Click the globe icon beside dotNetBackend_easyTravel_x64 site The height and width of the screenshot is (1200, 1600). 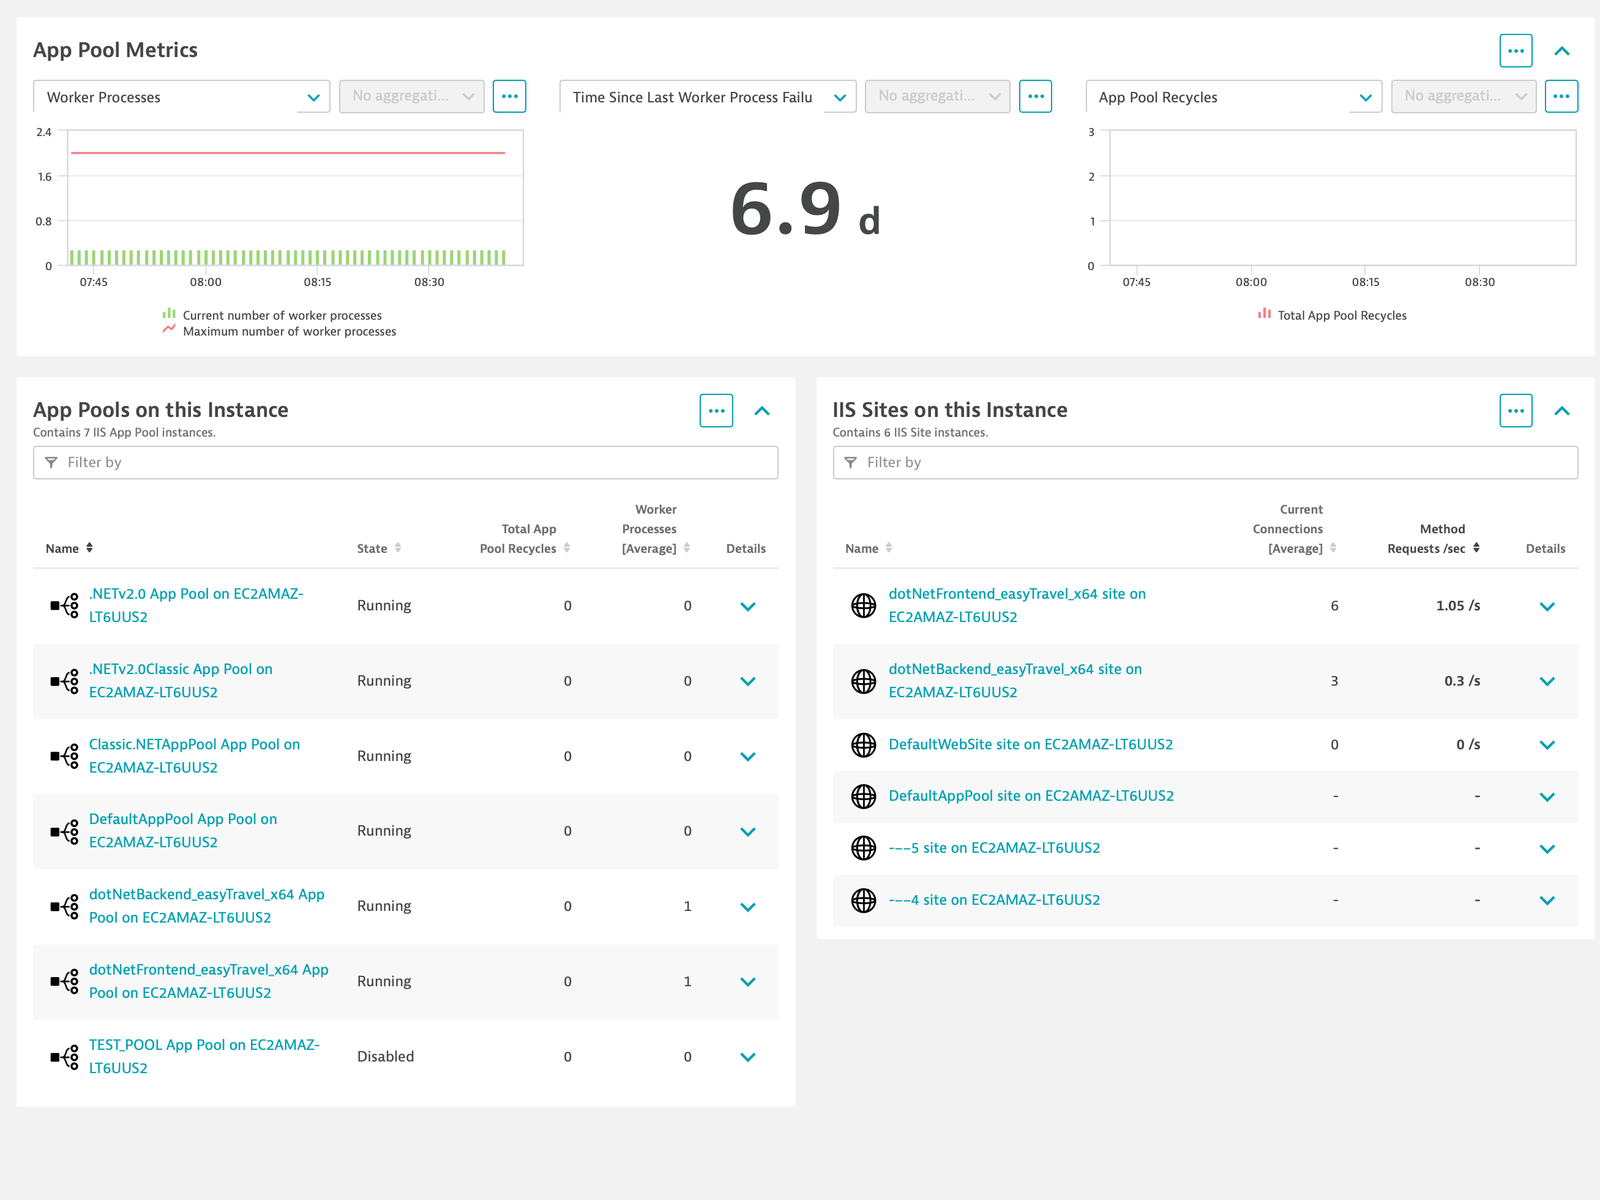point(864,682)
